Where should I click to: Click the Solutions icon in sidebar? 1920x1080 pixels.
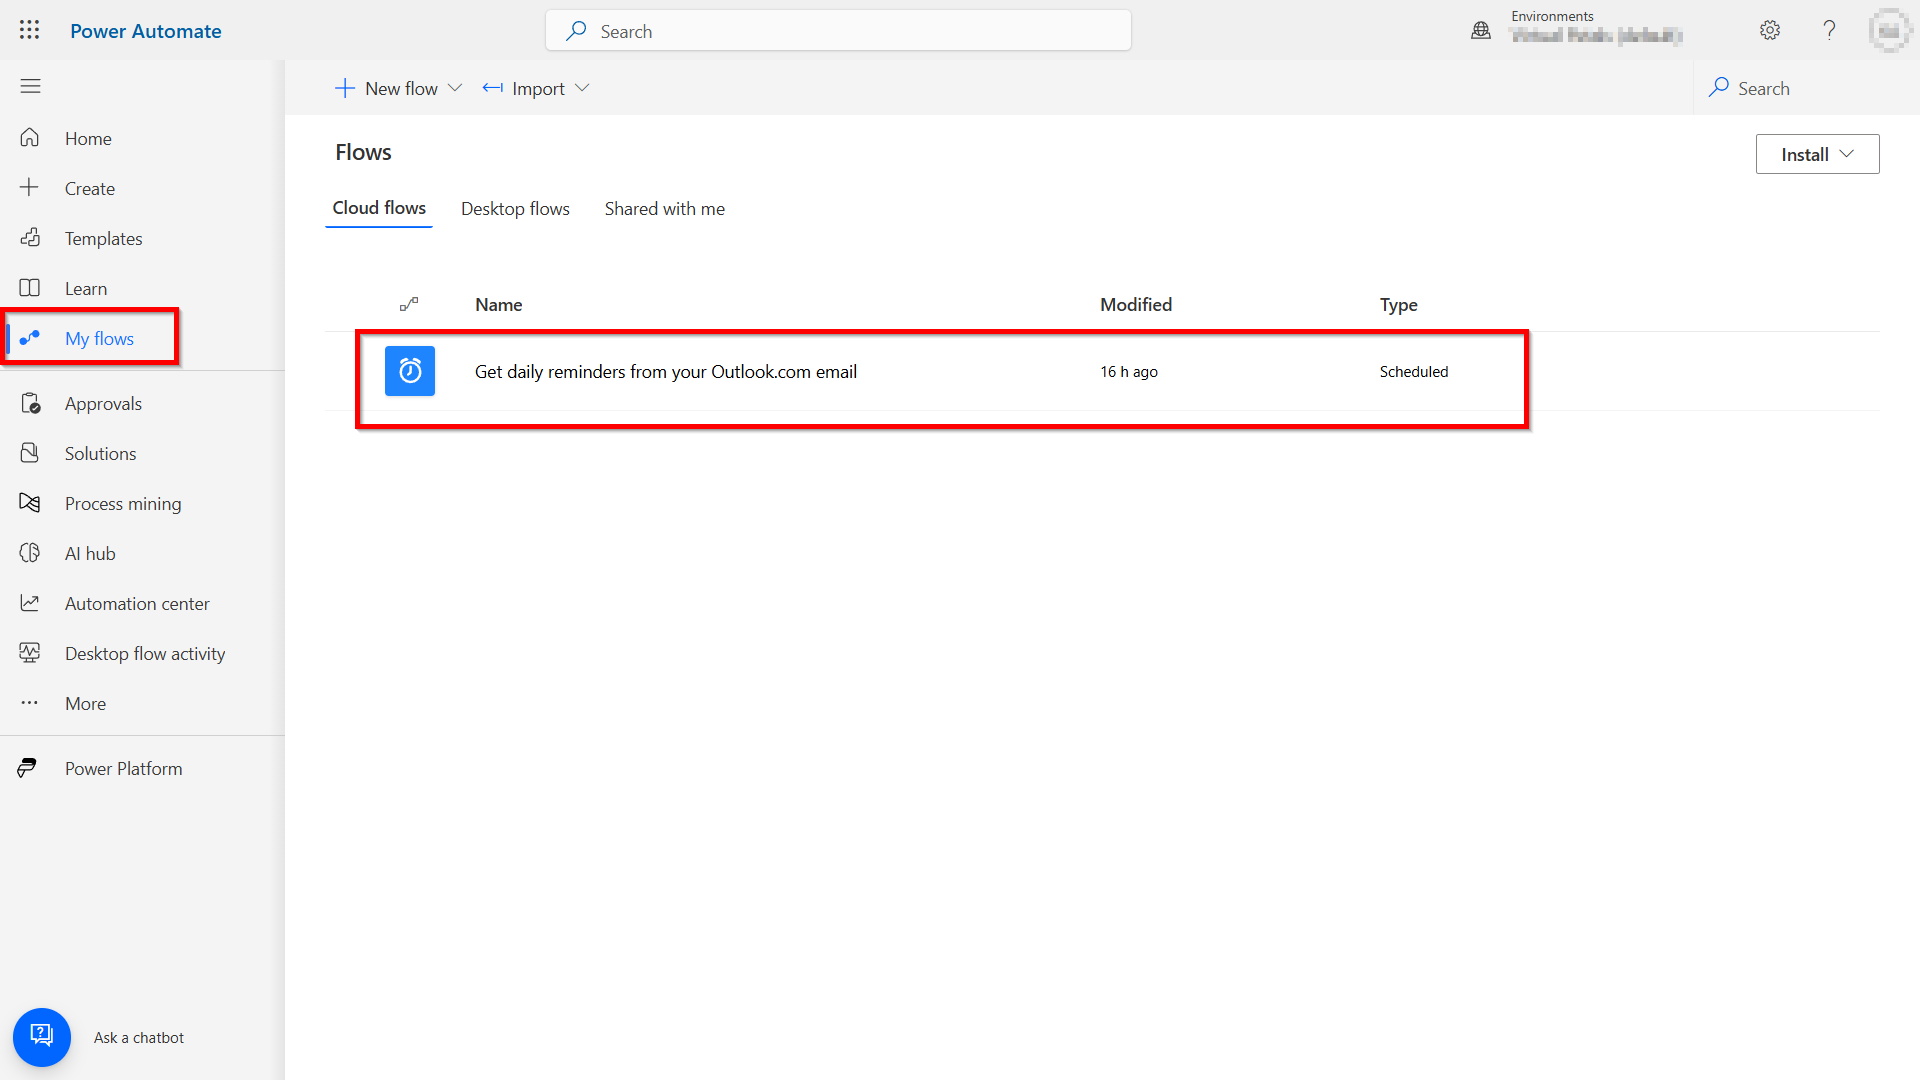click(30, 453)
